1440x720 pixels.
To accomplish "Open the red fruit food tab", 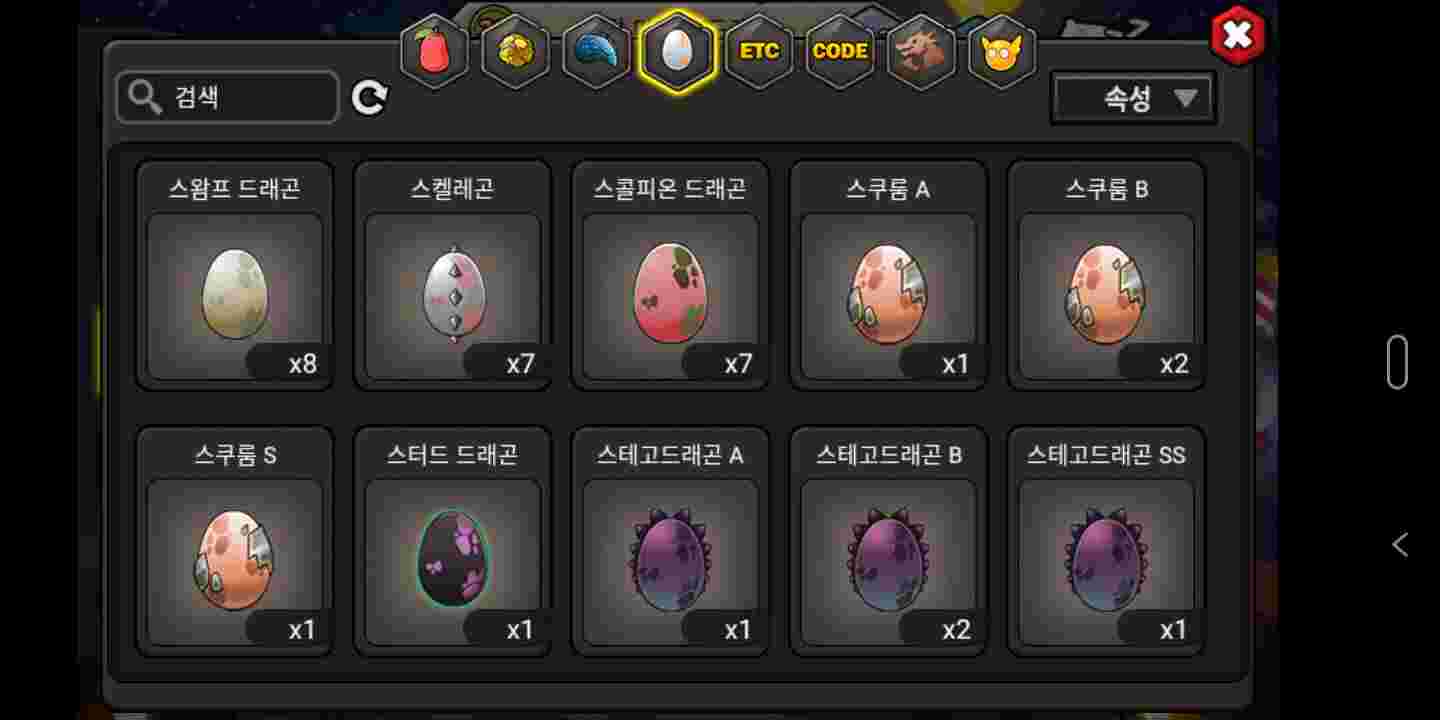I will click(x=435, y=51).
